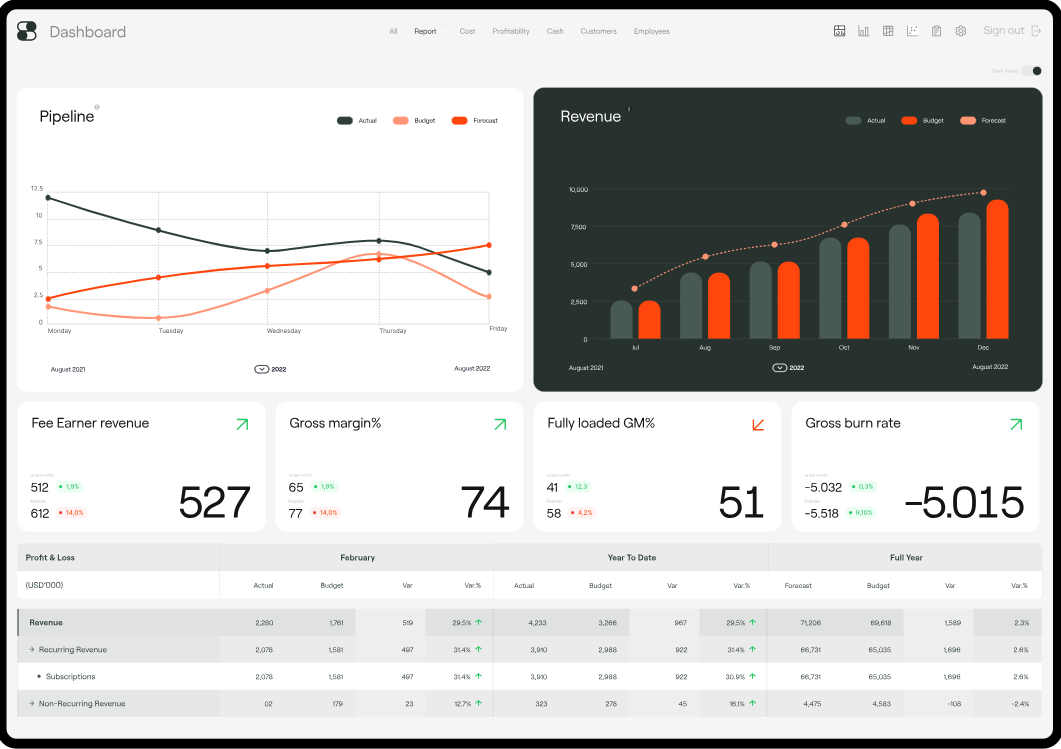This screenshot has height=749, width=1061.
Task: Switch to the Profitability tab
Action: click(x=511, y=31)
